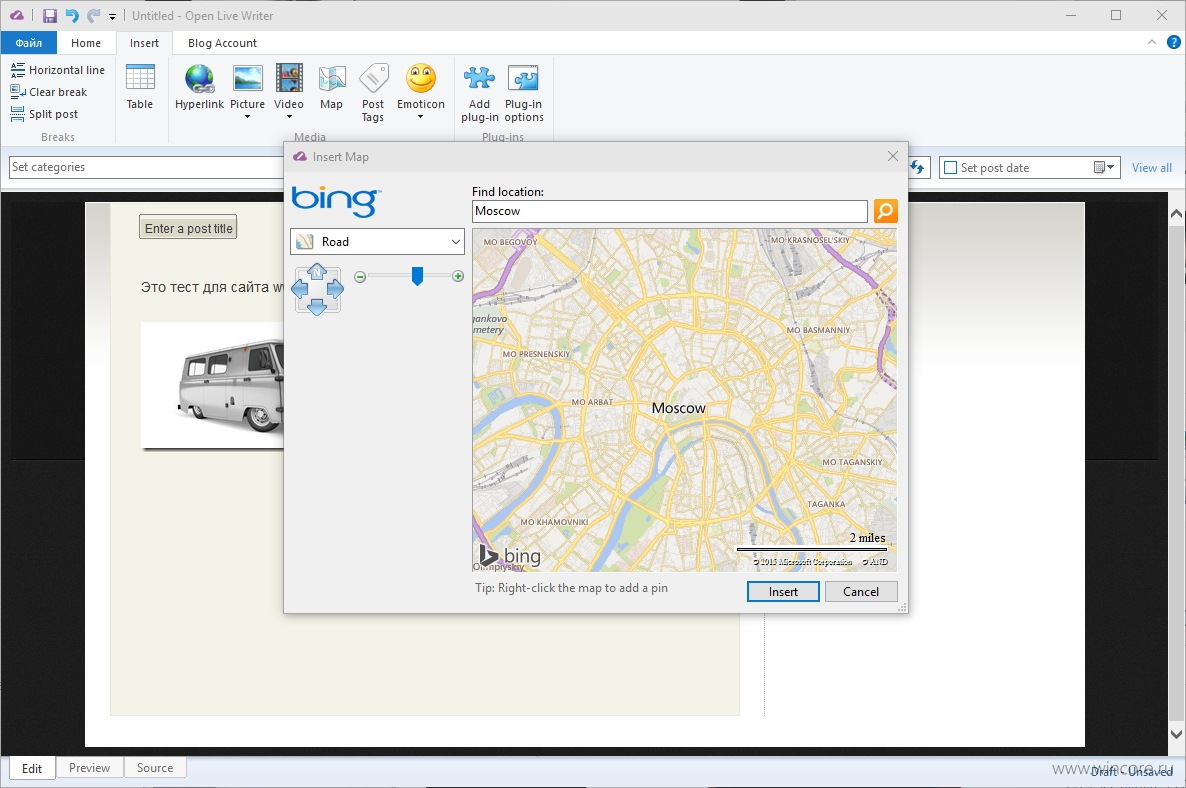Screen dimensions: 1186x788
Task: Click the Video icon
Action: coord(289,79)
